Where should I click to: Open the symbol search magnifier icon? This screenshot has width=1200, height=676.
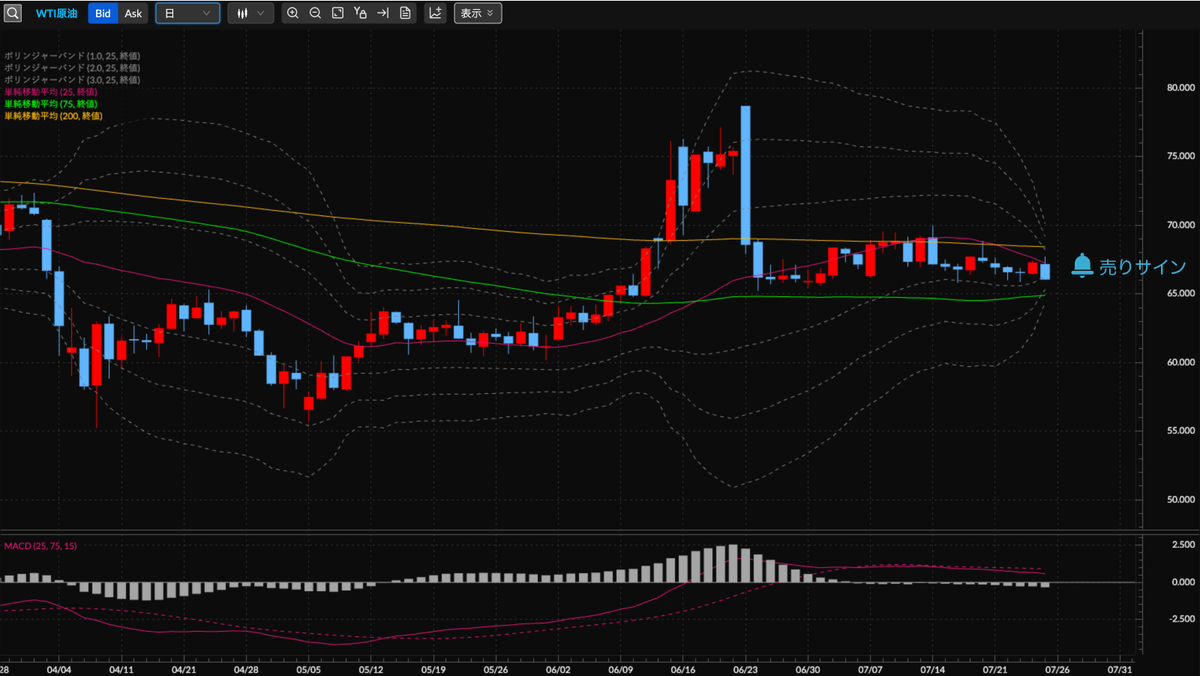(x=12, y=13)
